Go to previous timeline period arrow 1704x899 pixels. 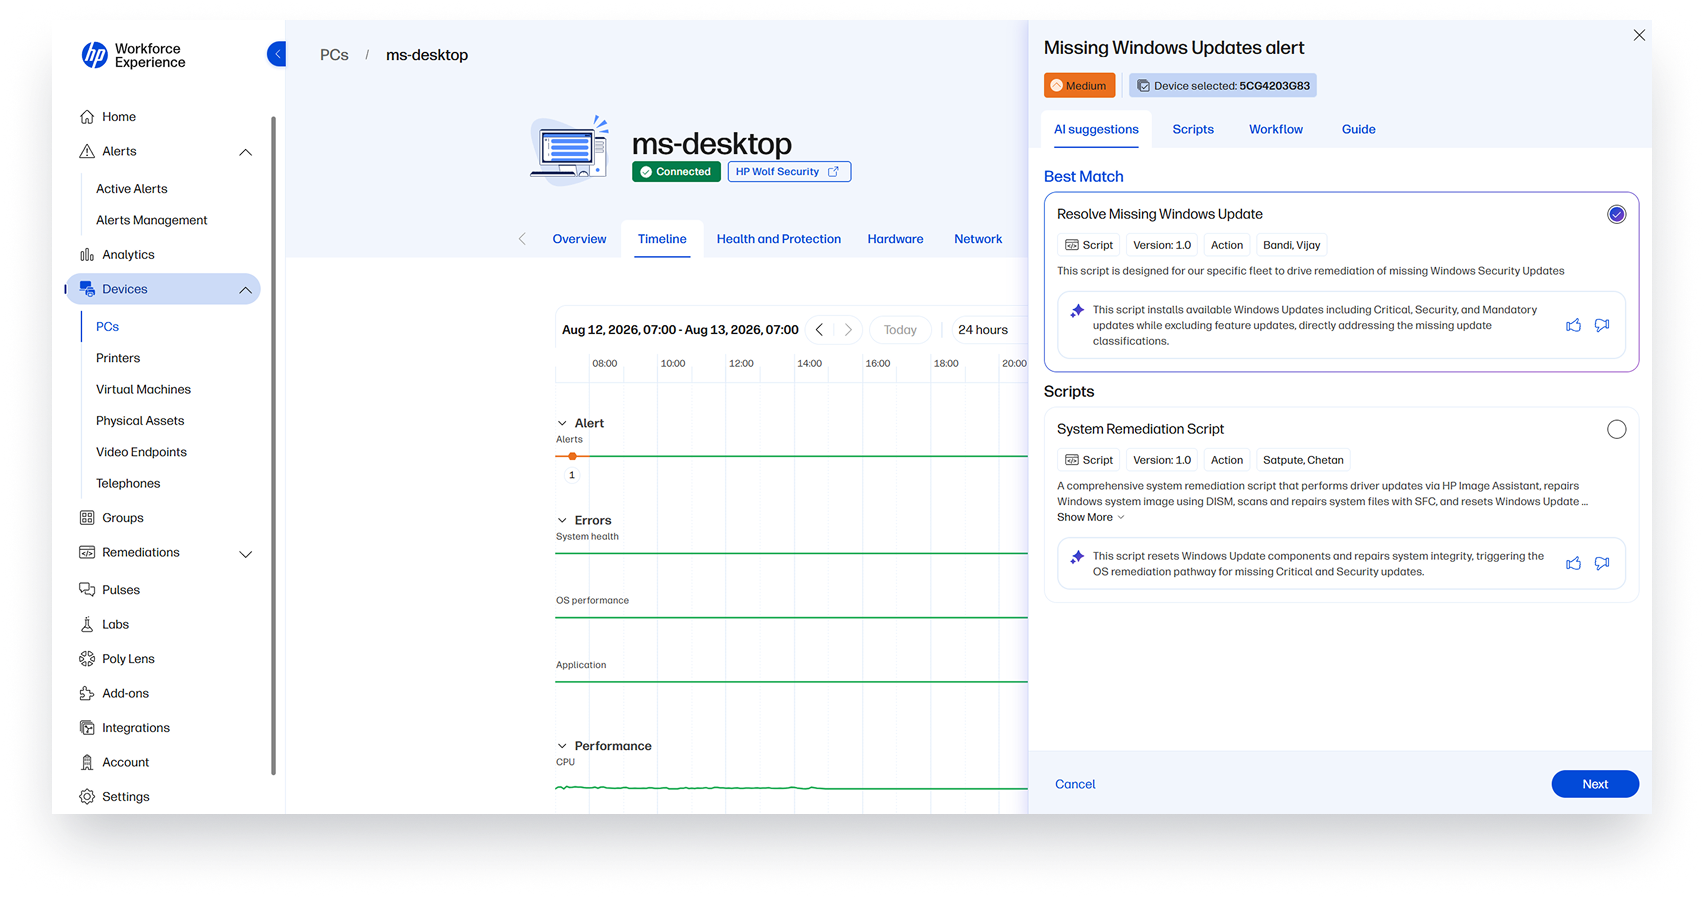pos(819,330)
